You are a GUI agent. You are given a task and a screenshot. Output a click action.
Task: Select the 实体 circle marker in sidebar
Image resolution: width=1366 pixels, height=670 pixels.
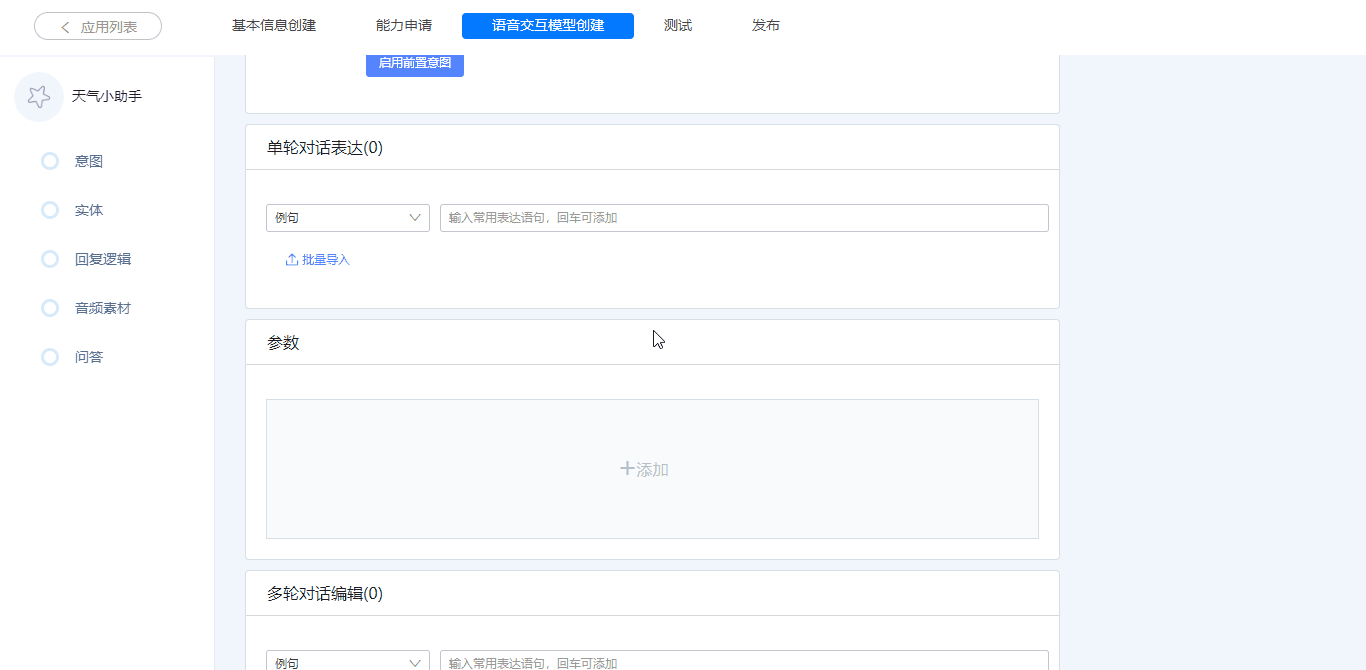pos(50,210)
